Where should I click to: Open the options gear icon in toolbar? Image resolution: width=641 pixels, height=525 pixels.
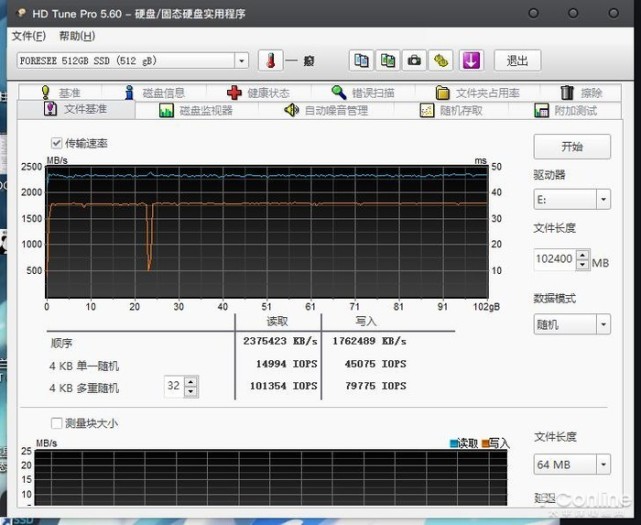(441, 61)
